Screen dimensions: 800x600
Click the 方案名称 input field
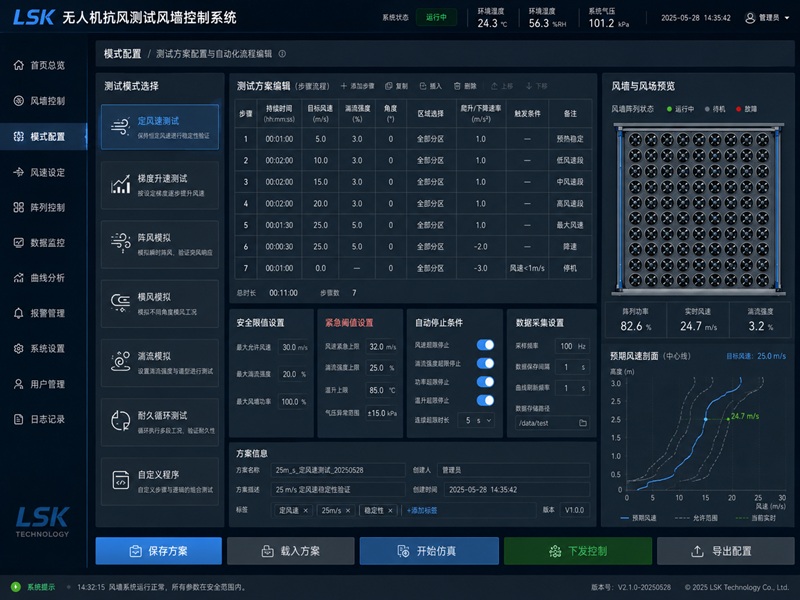(339, 470)
